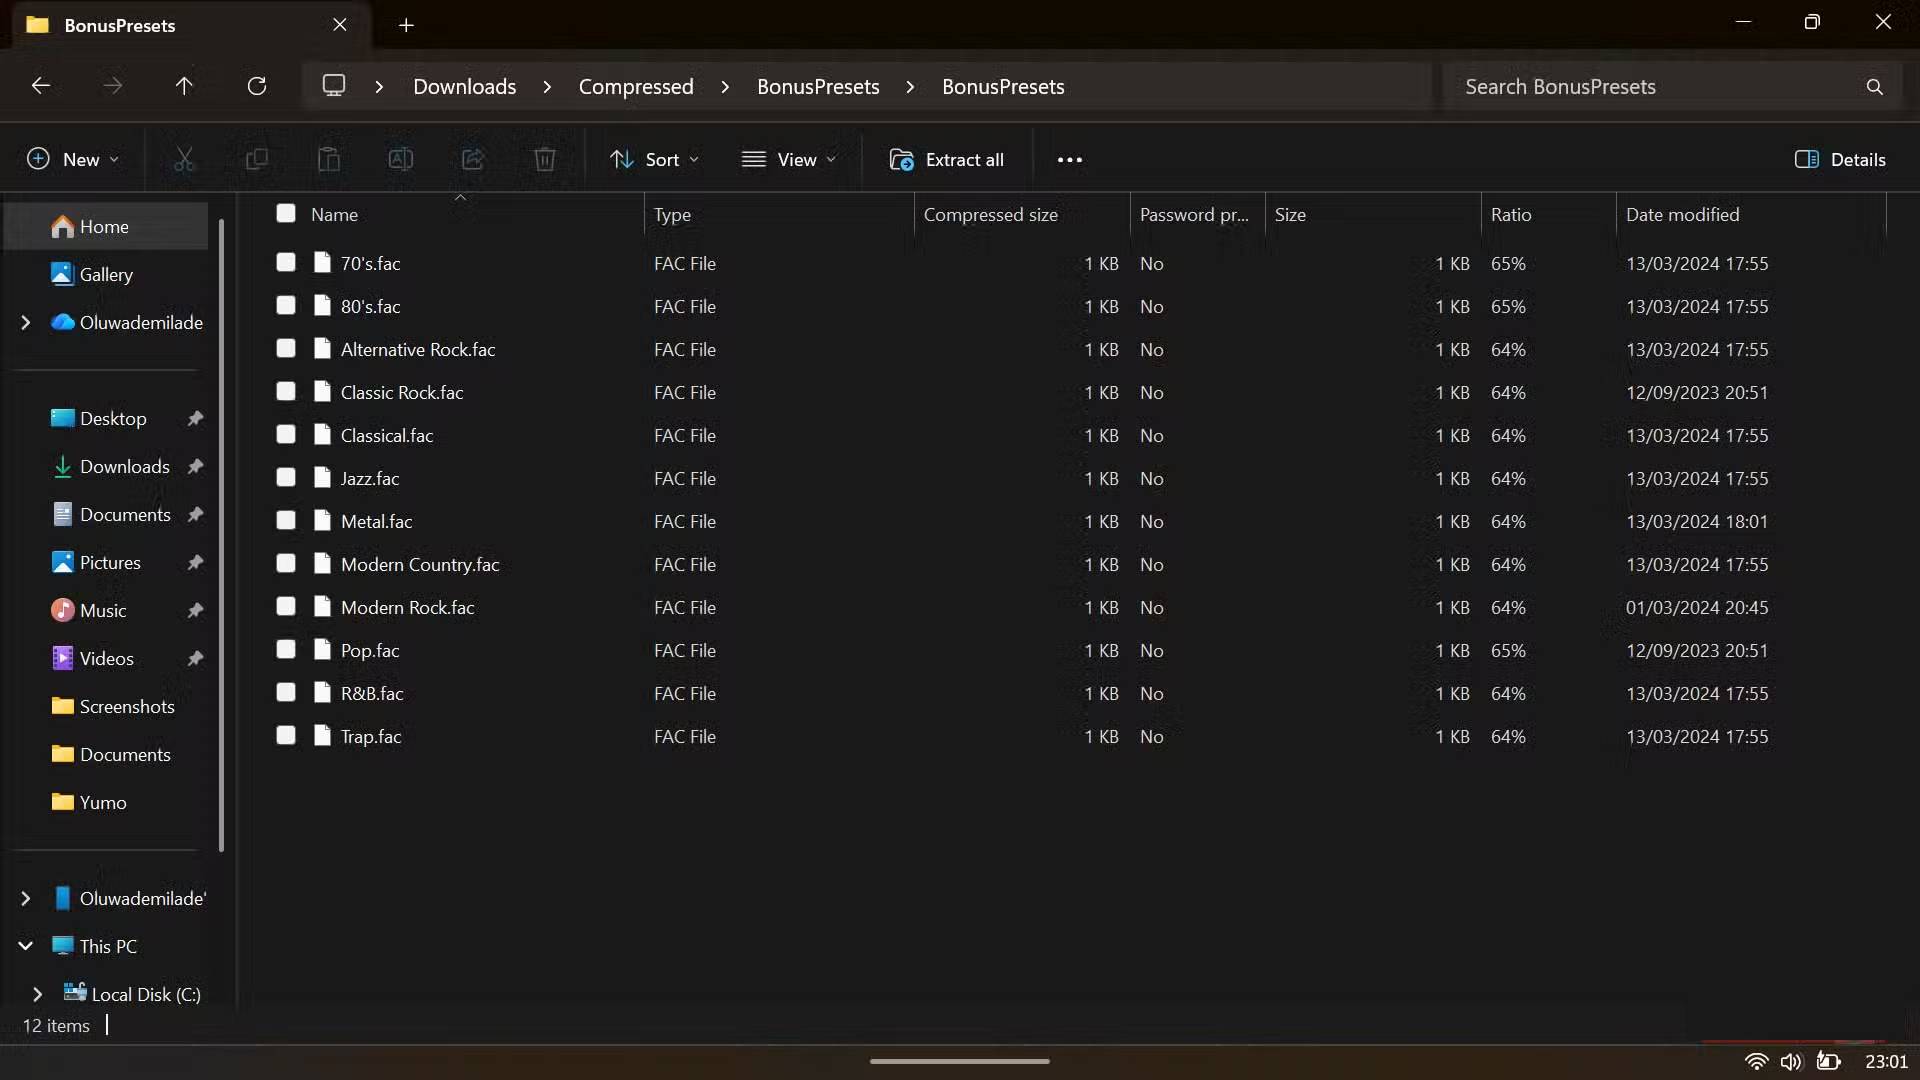Open the three-dot See more menu
This screenshot has width=1920, height=1080.
pyautogui.click(x=1069, y=159)
